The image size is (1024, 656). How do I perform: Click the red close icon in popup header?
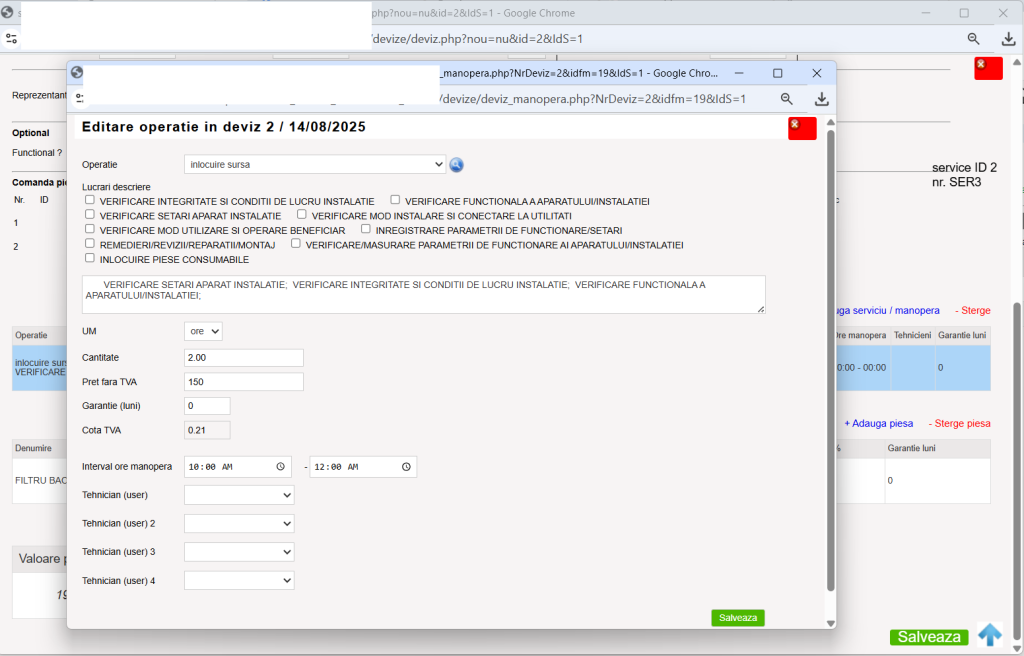(x=802, y=128)
